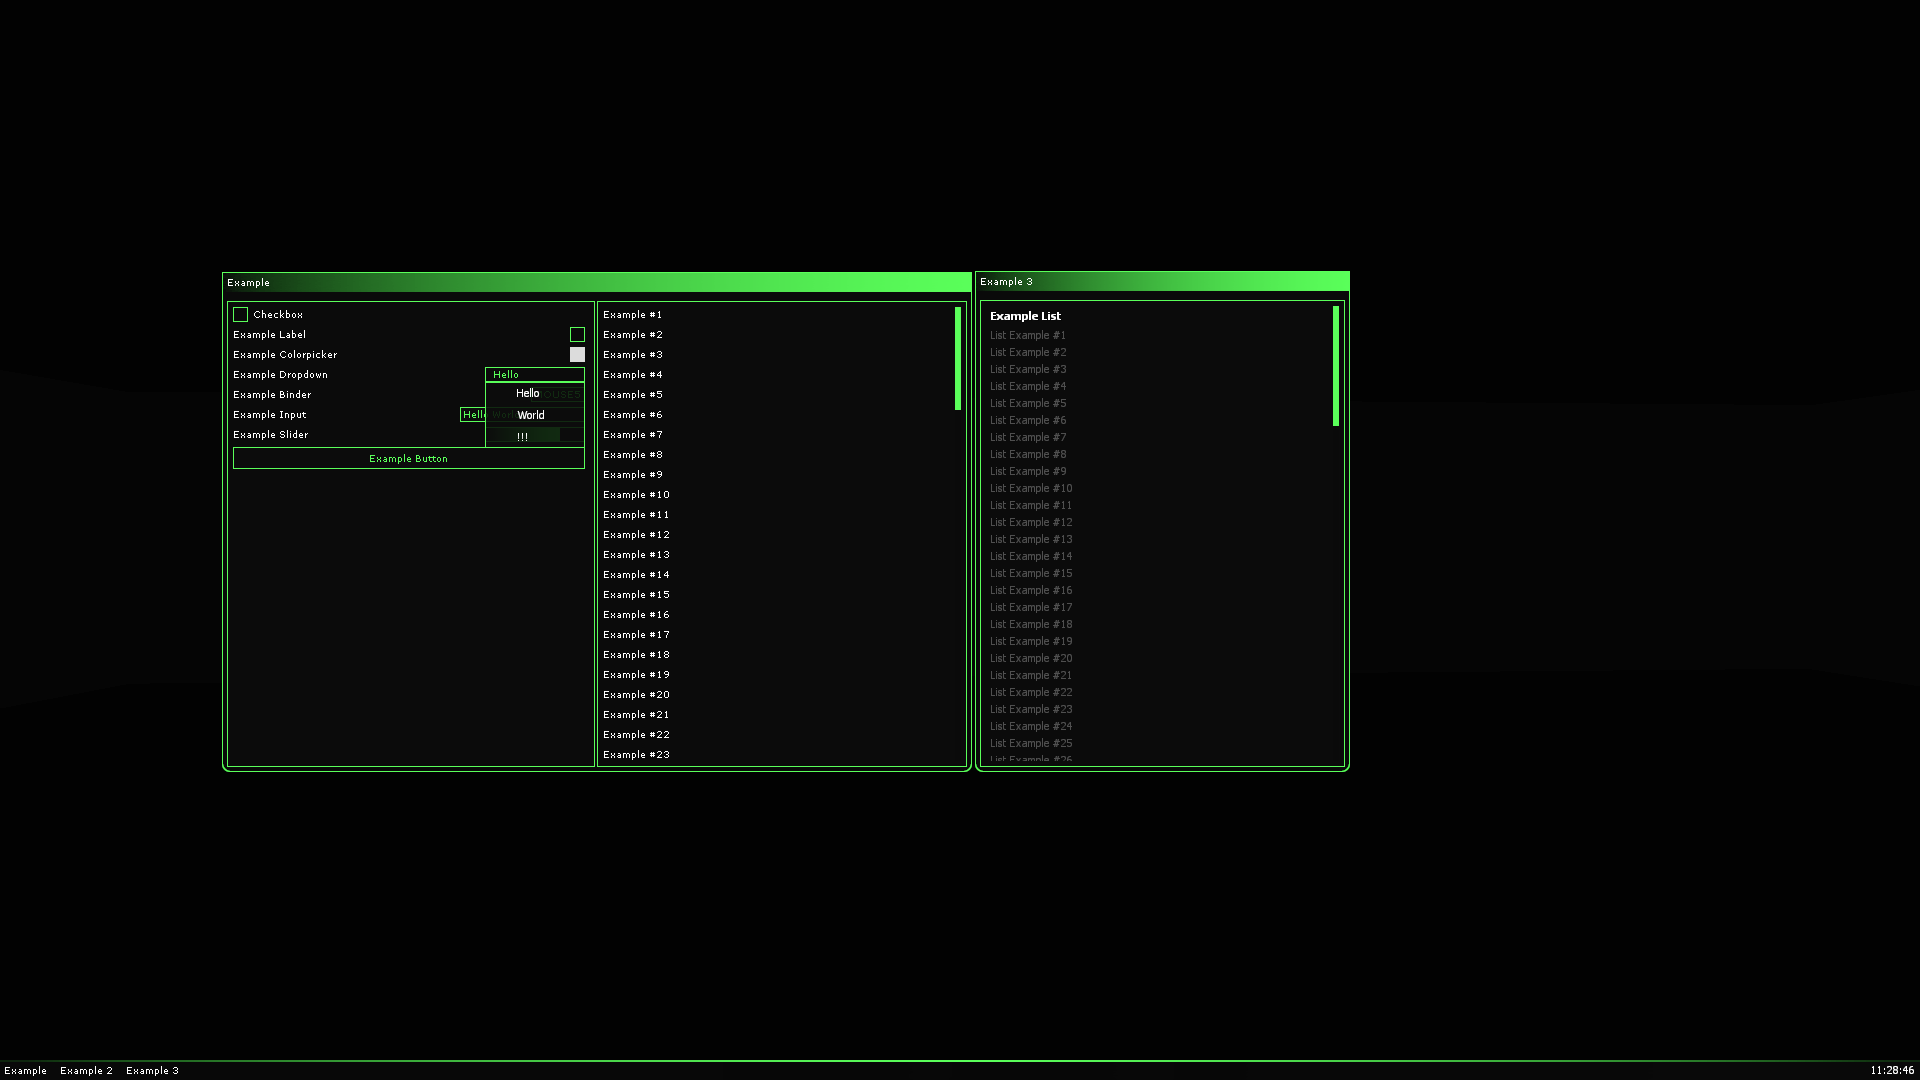Viewport: 1920px width, 1080px height.
Task: Select 'List Example #12' row
Action: tap(1031, 522)
